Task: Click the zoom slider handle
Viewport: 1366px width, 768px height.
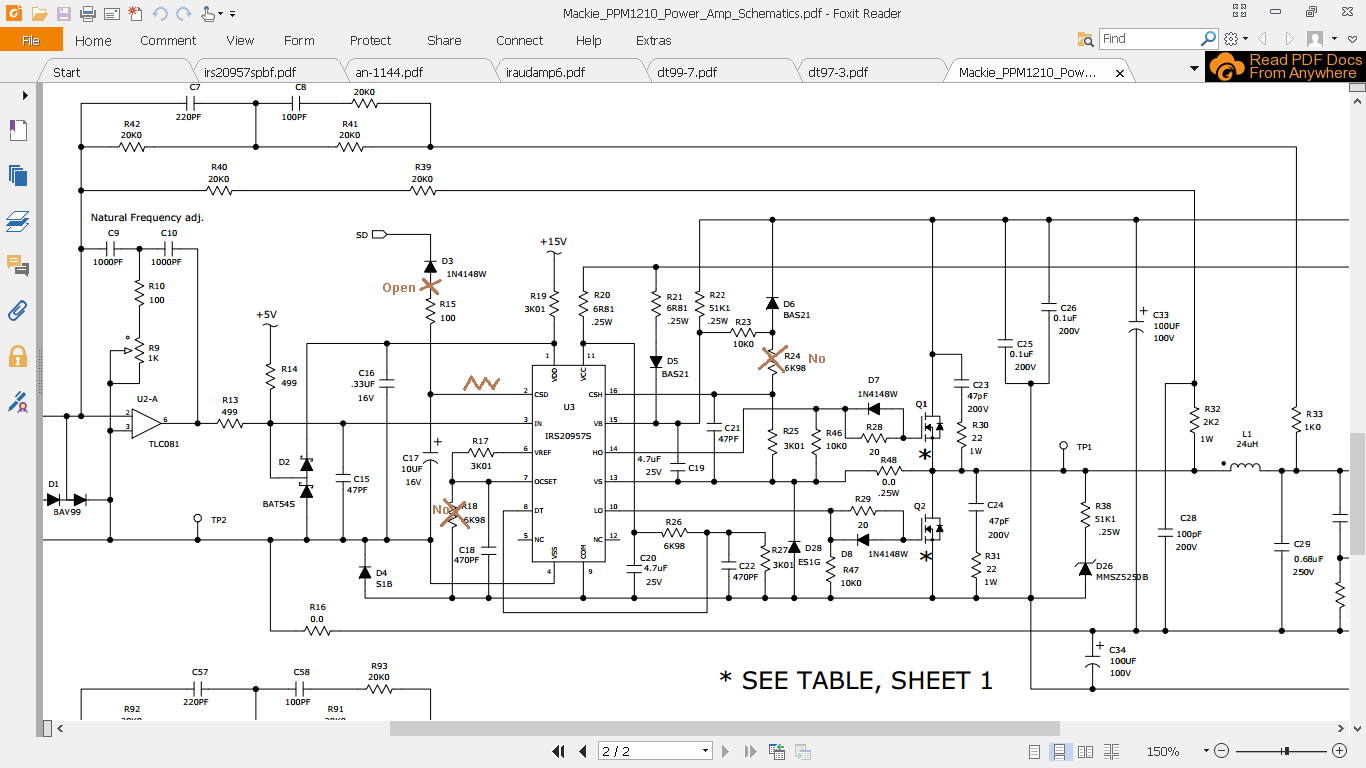Action: [1286, 751]
